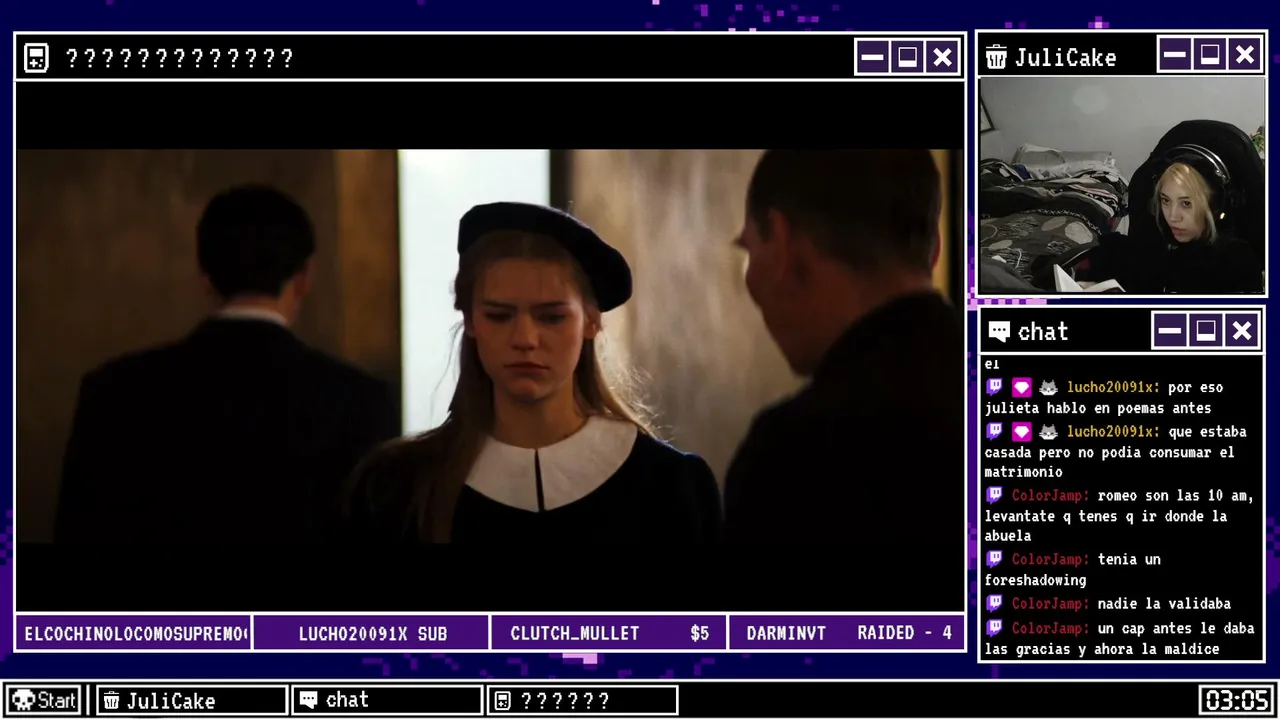Close the JuliCake webcam window
Viewport: 1280px width, 720px height.
1245,55
